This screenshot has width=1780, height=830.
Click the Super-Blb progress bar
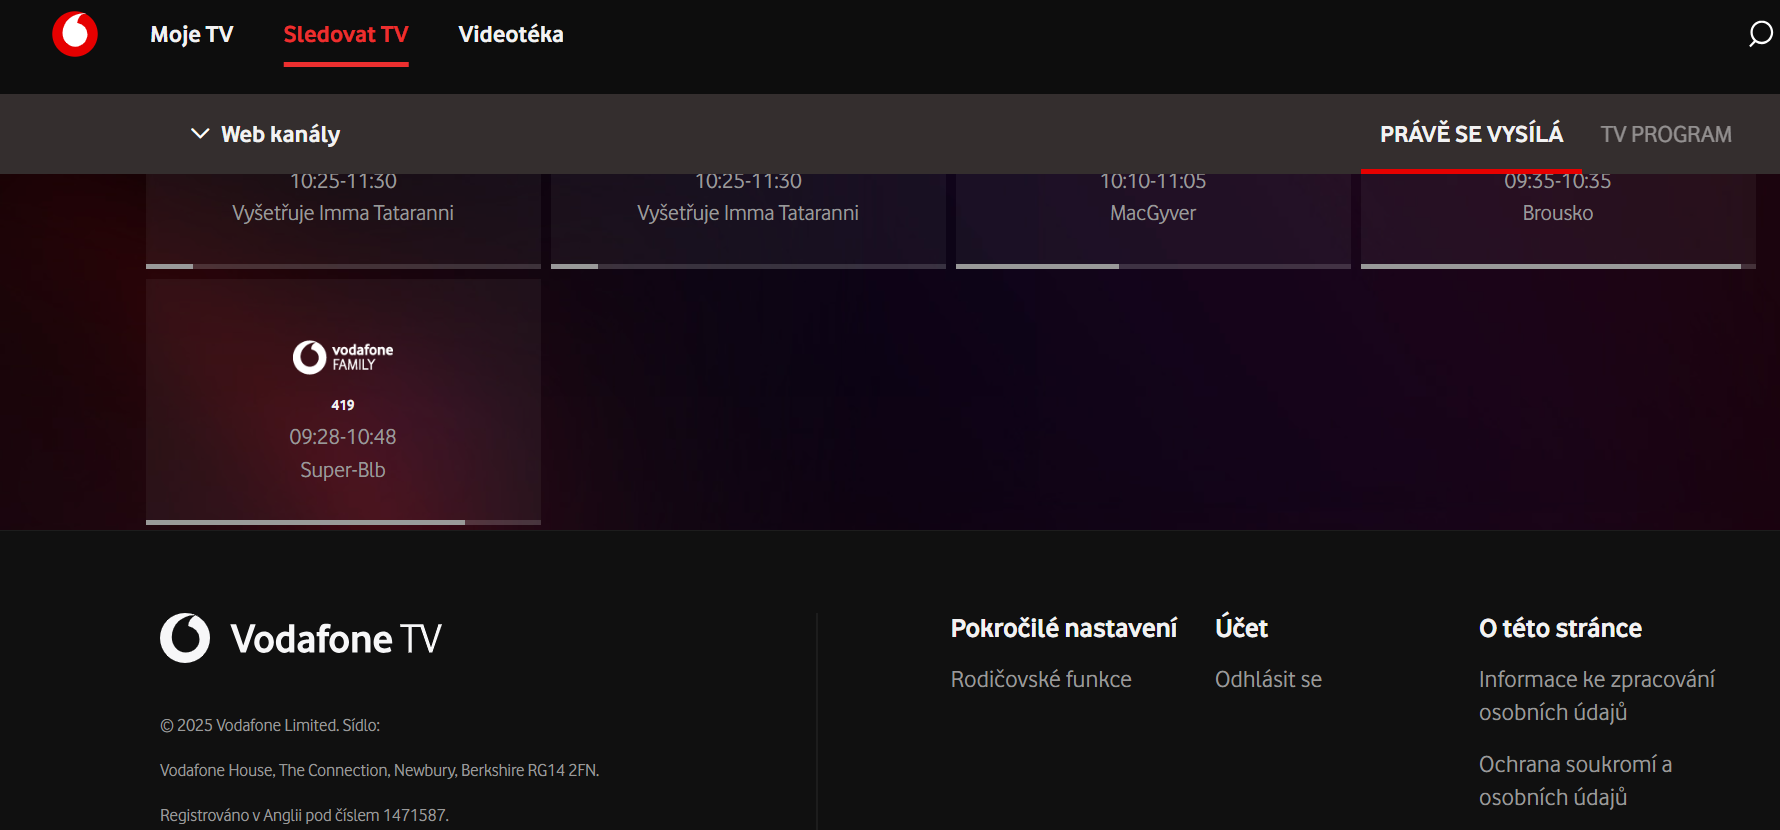[343, 522]
